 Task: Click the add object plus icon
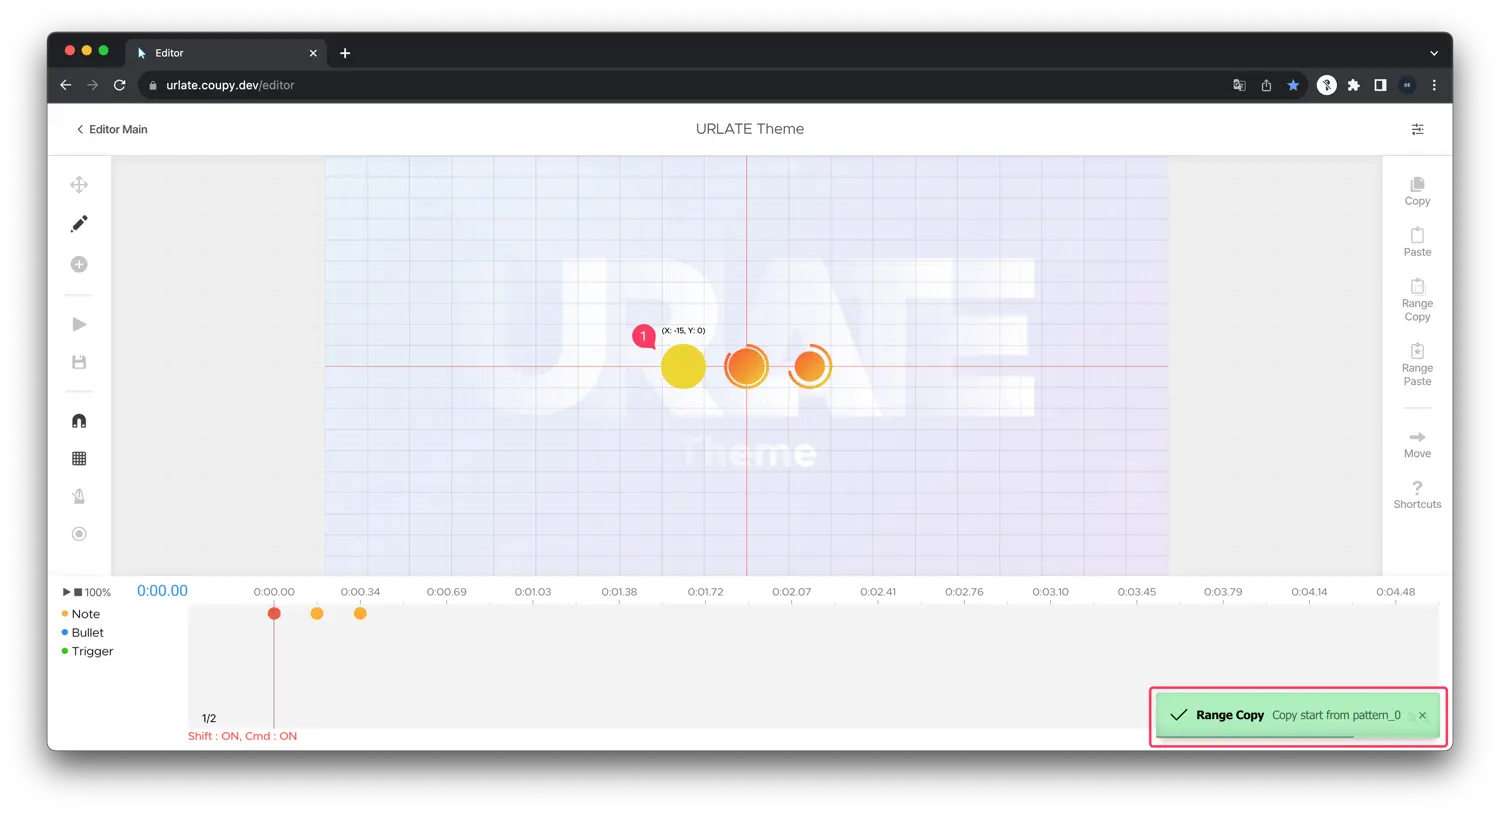(79, 264)
